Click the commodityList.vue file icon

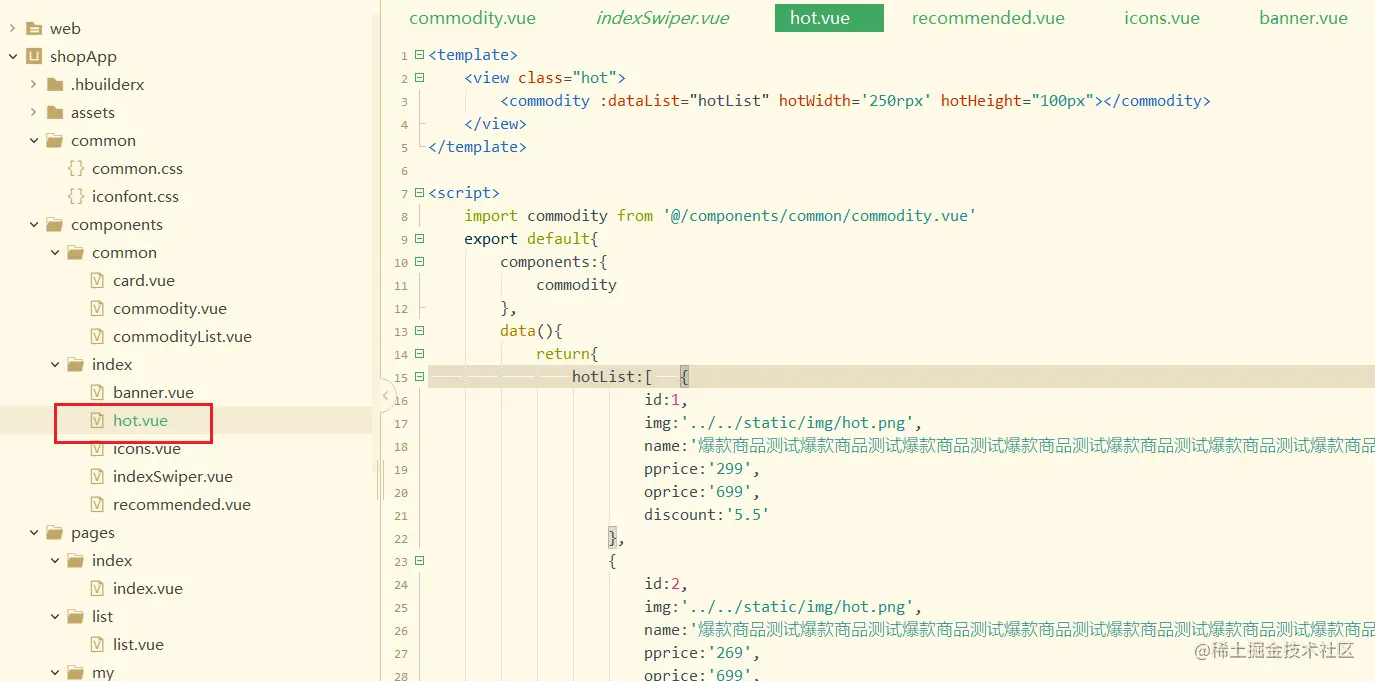click(x=97, y=337)
